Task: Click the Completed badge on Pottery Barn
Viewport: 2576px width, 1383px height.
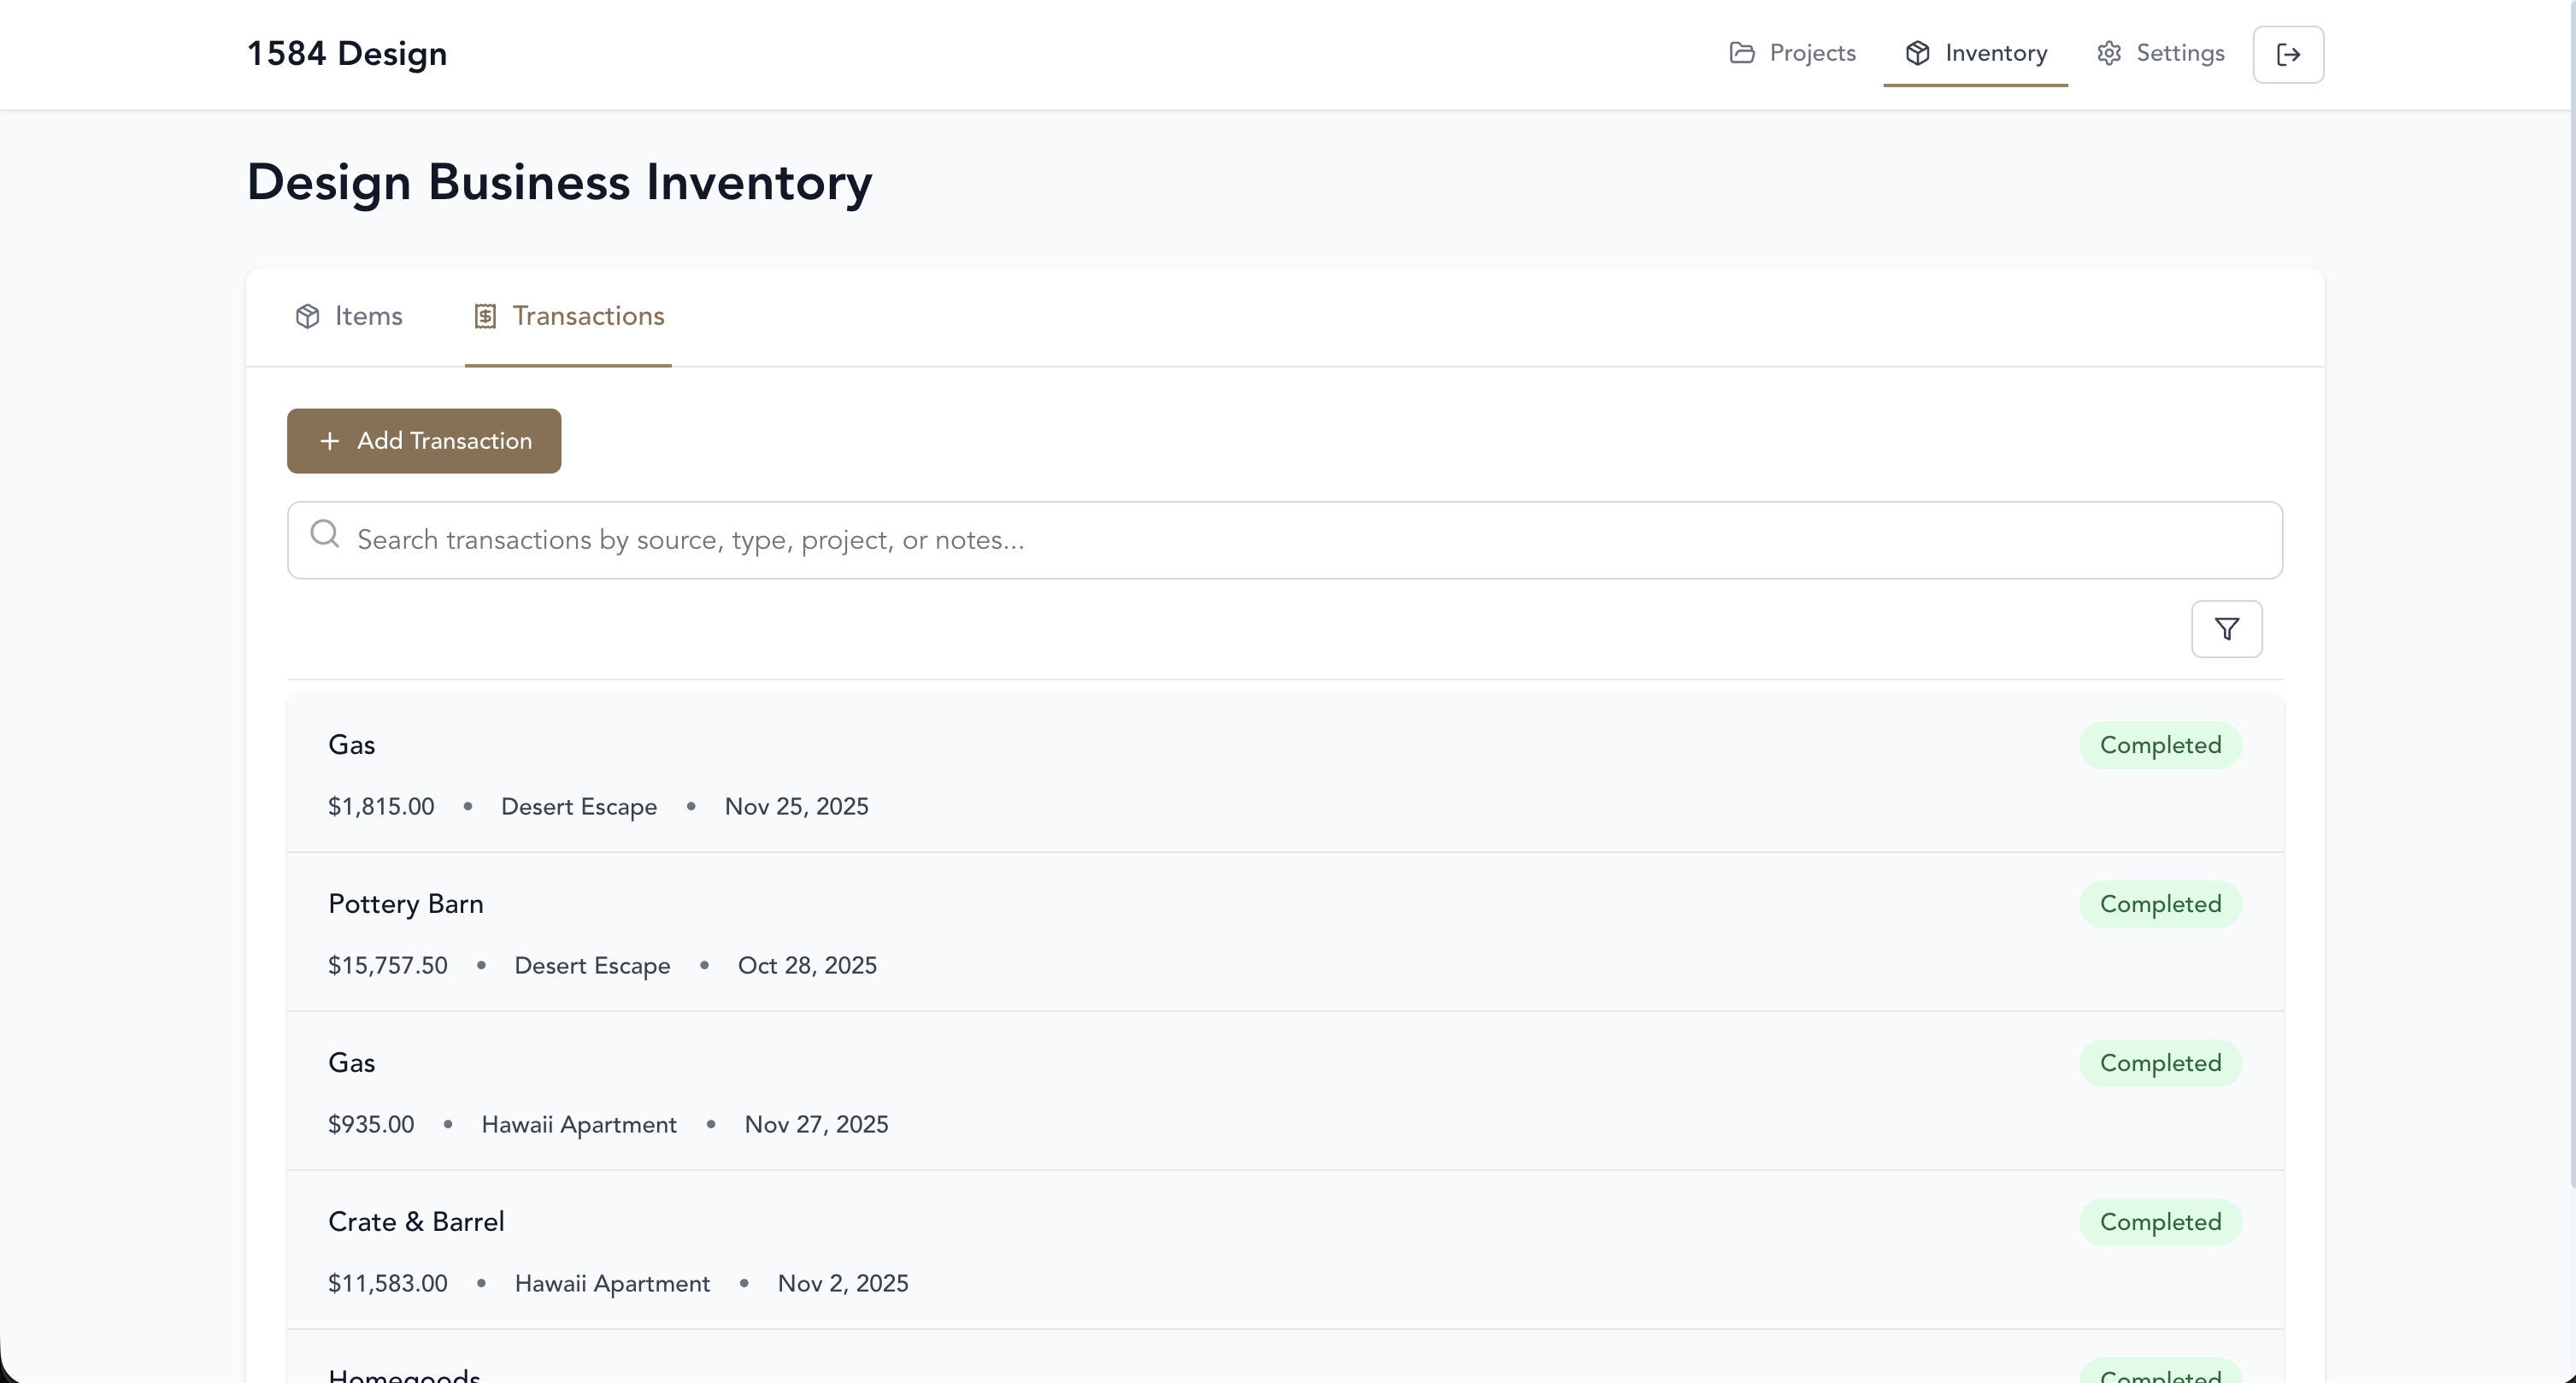Action: point(2160,903)
